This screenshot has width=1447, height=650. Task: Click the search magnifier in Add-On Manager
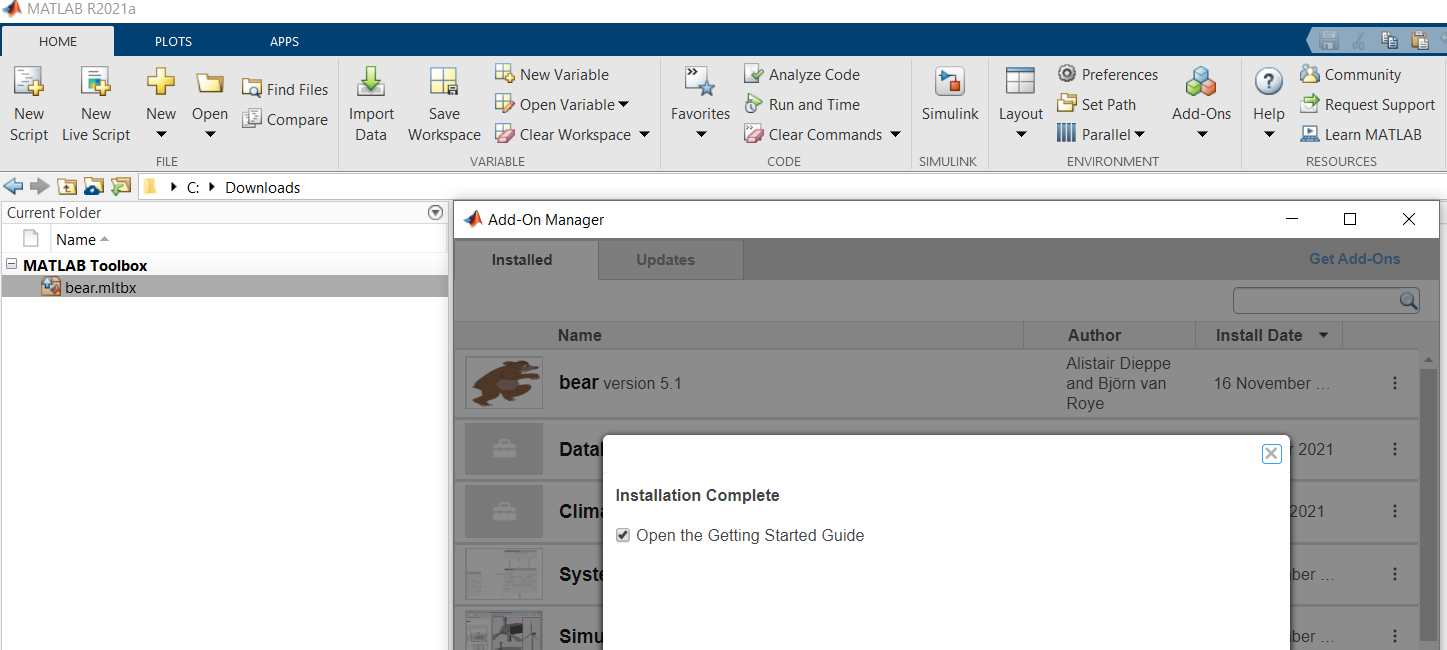point(1407,301)
